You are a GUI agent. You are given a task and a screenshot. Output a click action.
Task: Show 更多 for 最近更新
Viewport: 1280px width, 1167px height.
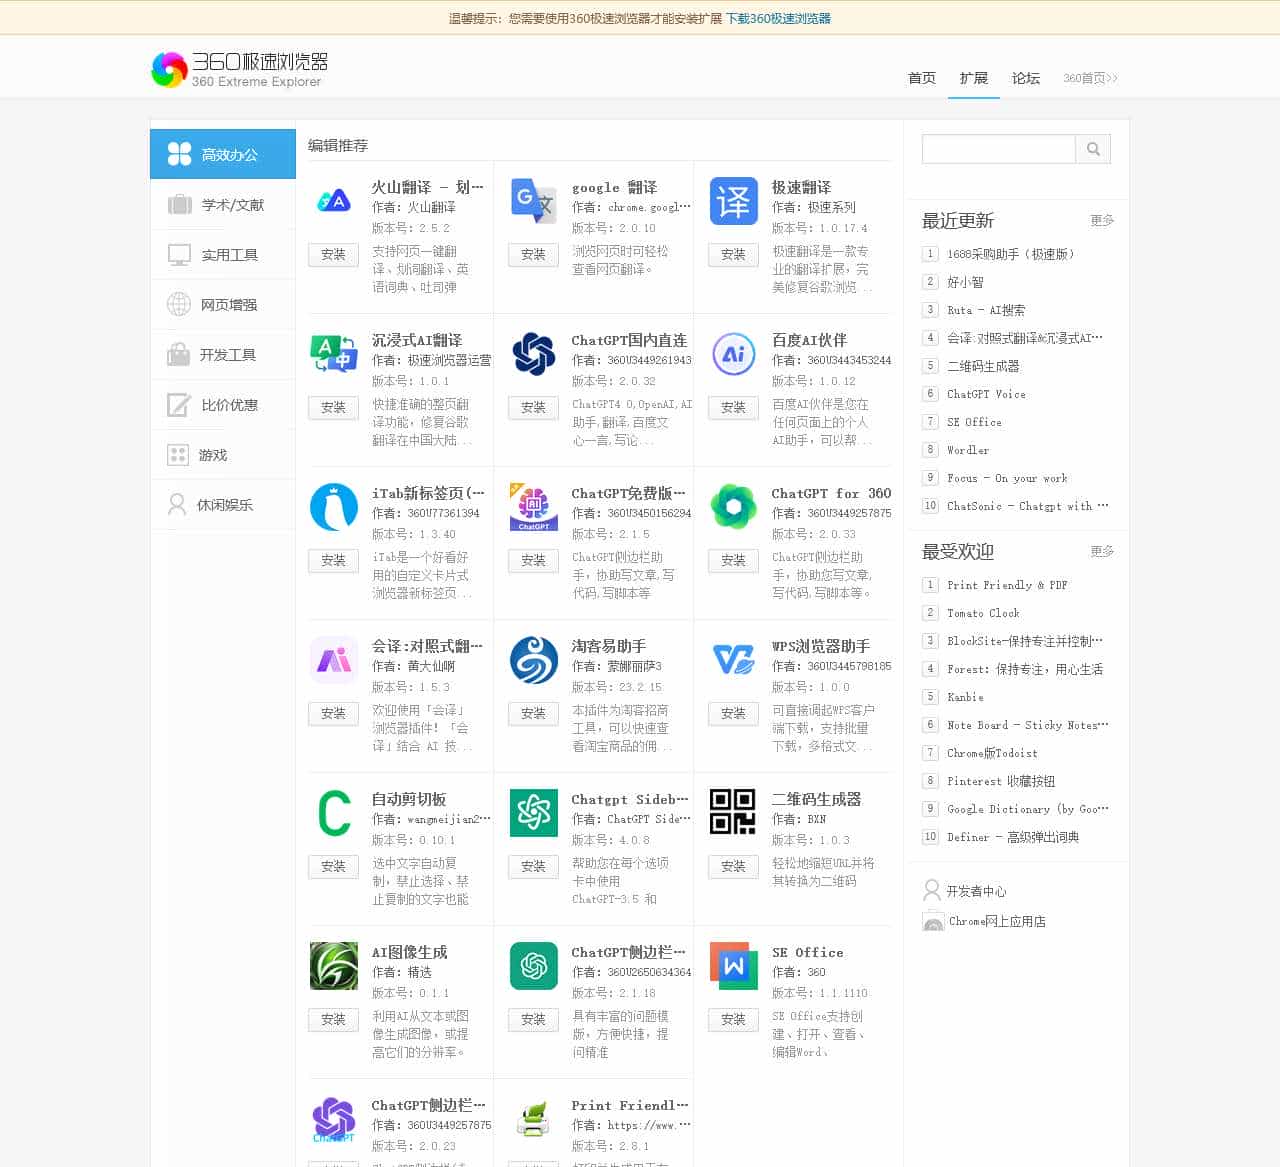click(x=1102, y=220)
